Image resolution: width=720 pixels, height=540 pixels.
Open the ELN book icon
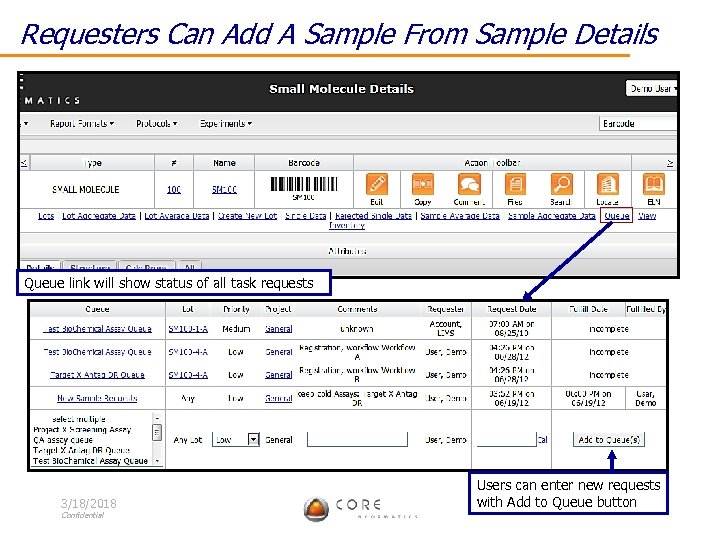pyautogui.click(x=653, y=185)
